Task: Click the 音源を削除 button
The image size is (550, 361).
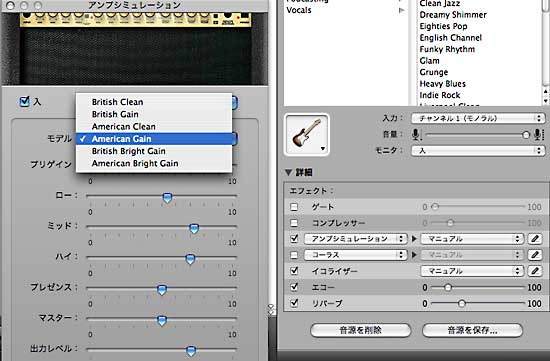Action: coord(361,330)
